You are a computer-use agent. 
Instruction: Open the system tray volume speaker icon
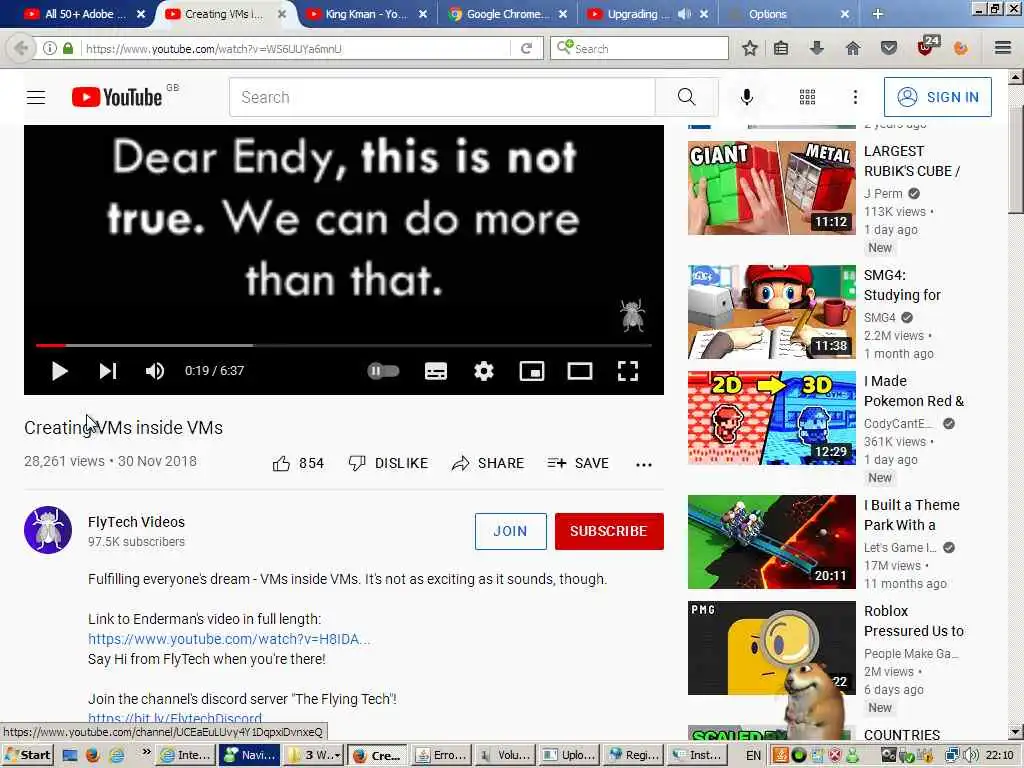click(971, 755)
